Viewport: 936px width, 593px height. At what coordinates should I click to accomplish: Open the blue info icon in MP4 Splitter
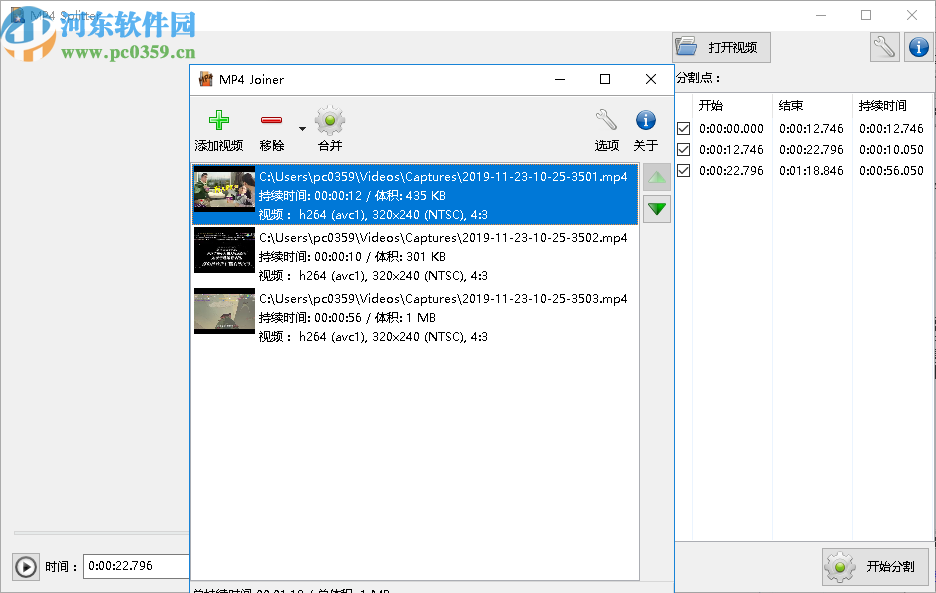(919, 46)
